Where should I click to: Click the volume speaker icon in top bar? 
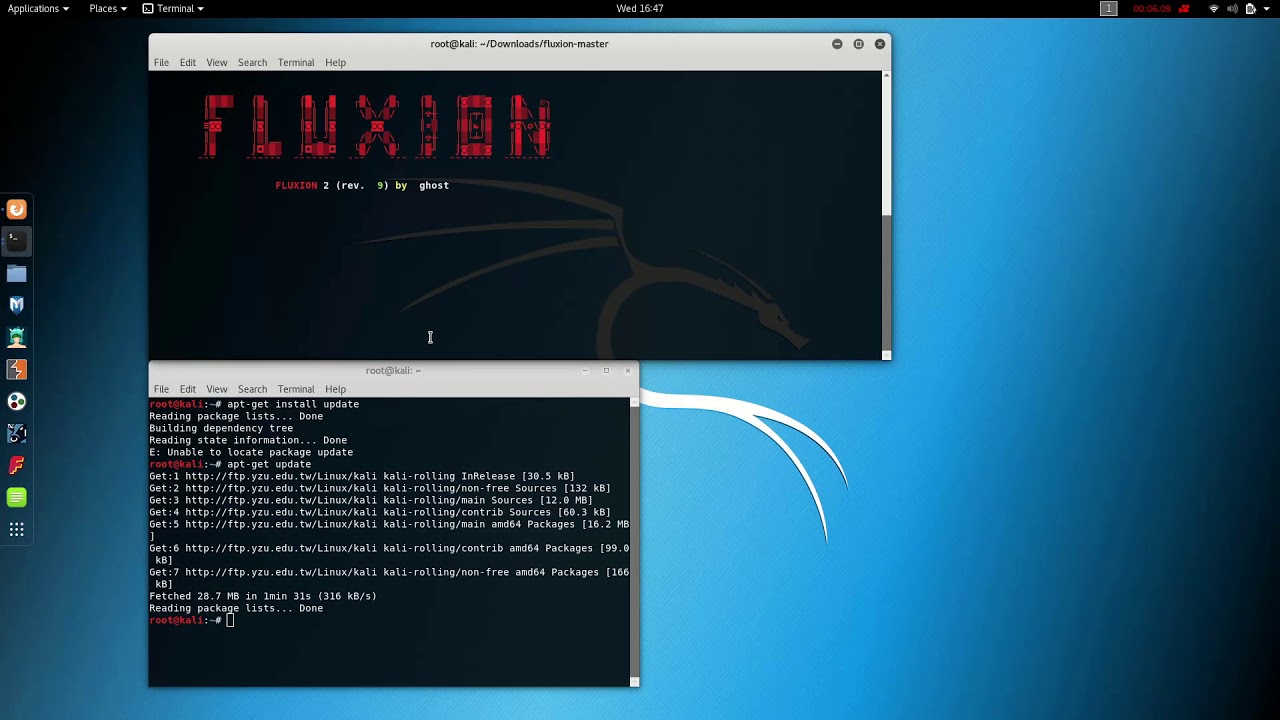(1232, 8)
